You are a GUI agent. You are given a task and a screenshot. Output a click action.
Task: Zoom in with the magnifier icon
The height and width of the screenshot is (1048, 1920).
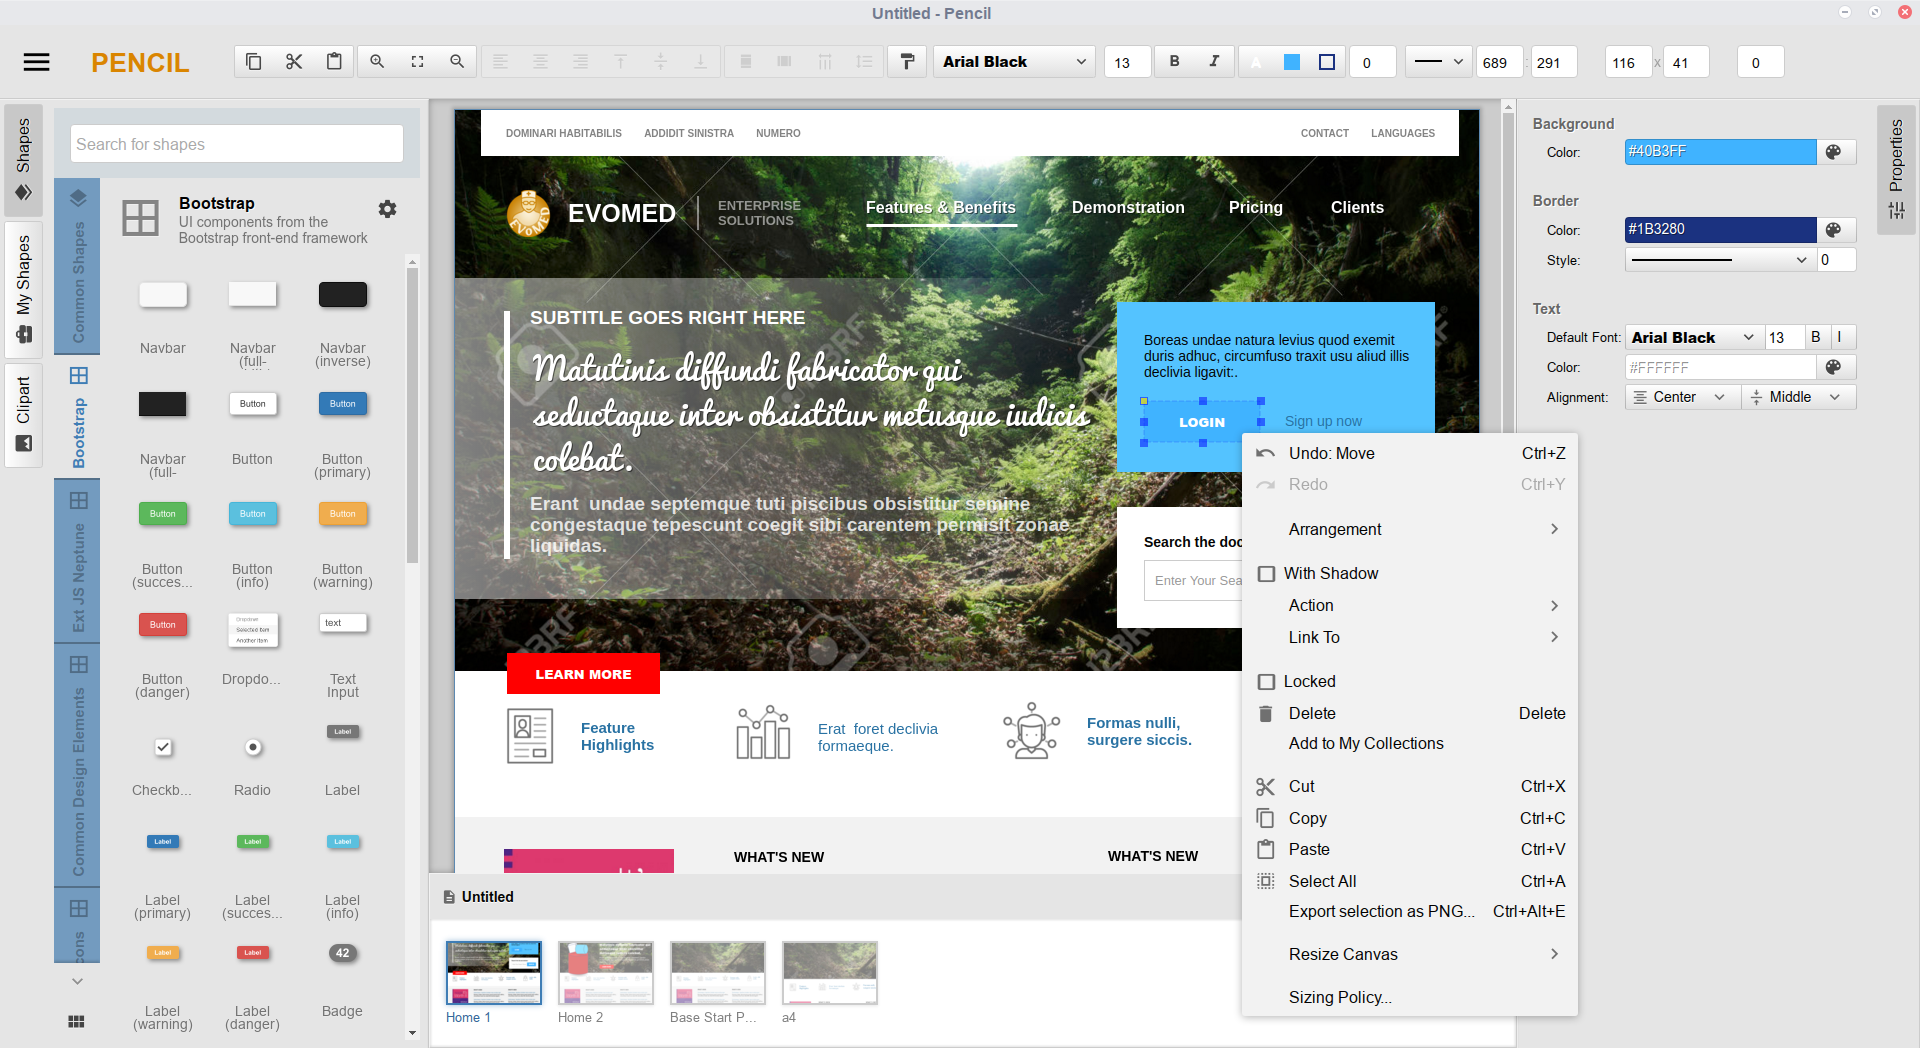tap(377, 61)
